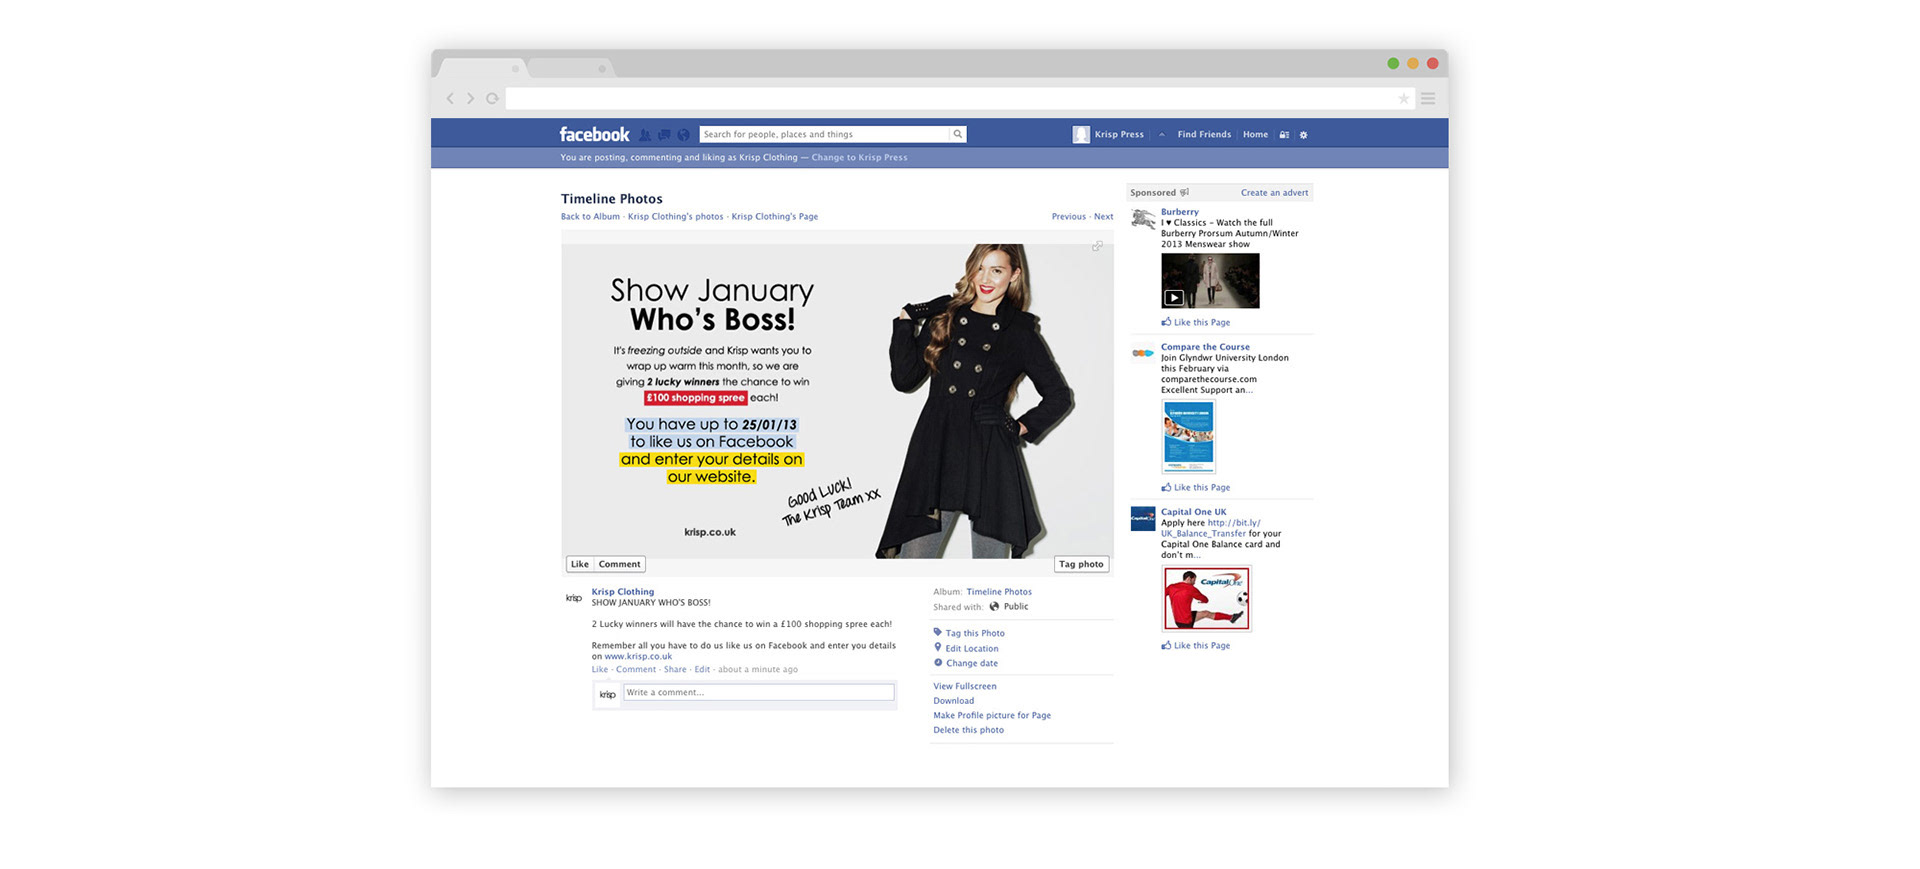Image resolution: width=1920 pixels, height=869 pixels.
Task: Click the Like button under the photo
Action: 580,564
